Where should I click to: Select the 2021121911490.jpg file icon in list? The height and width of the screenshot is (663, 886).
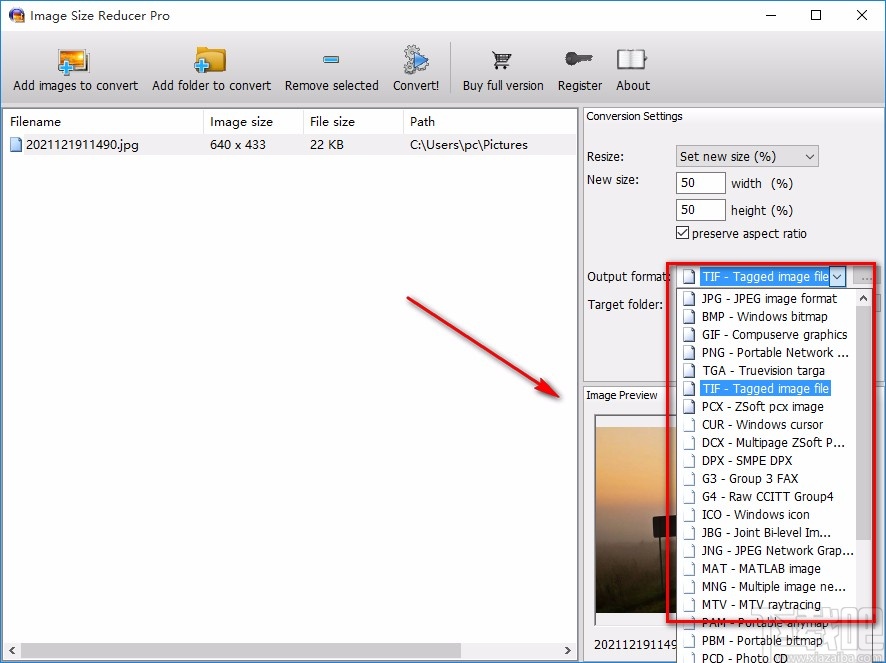coord(16,145)
